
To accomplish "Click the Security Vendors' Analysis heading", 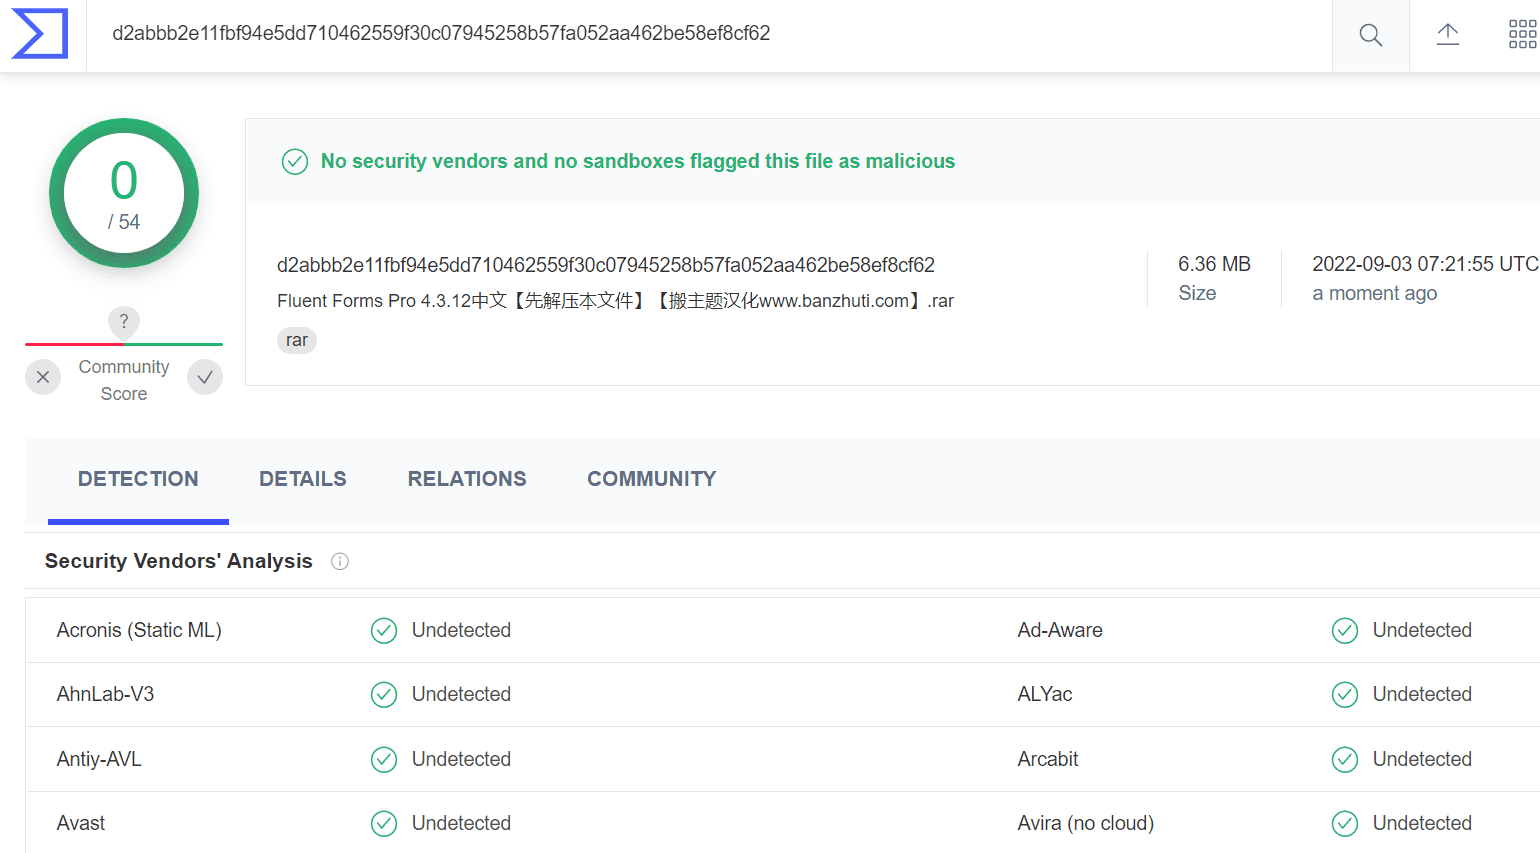I will click(x=179, y=561).
